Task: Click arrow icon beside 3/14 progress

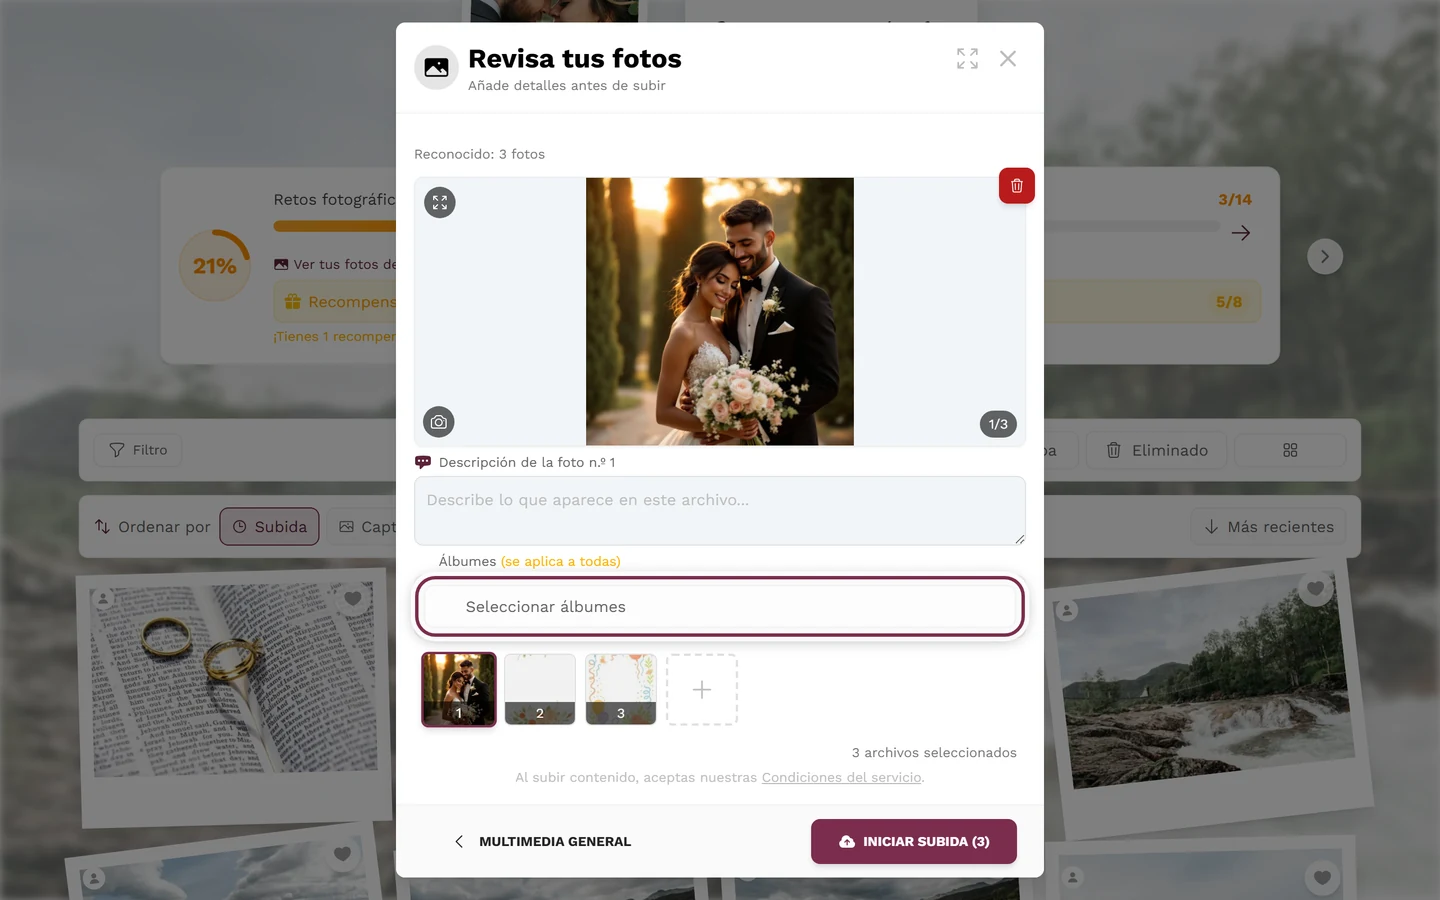Action: [1241, 233]
